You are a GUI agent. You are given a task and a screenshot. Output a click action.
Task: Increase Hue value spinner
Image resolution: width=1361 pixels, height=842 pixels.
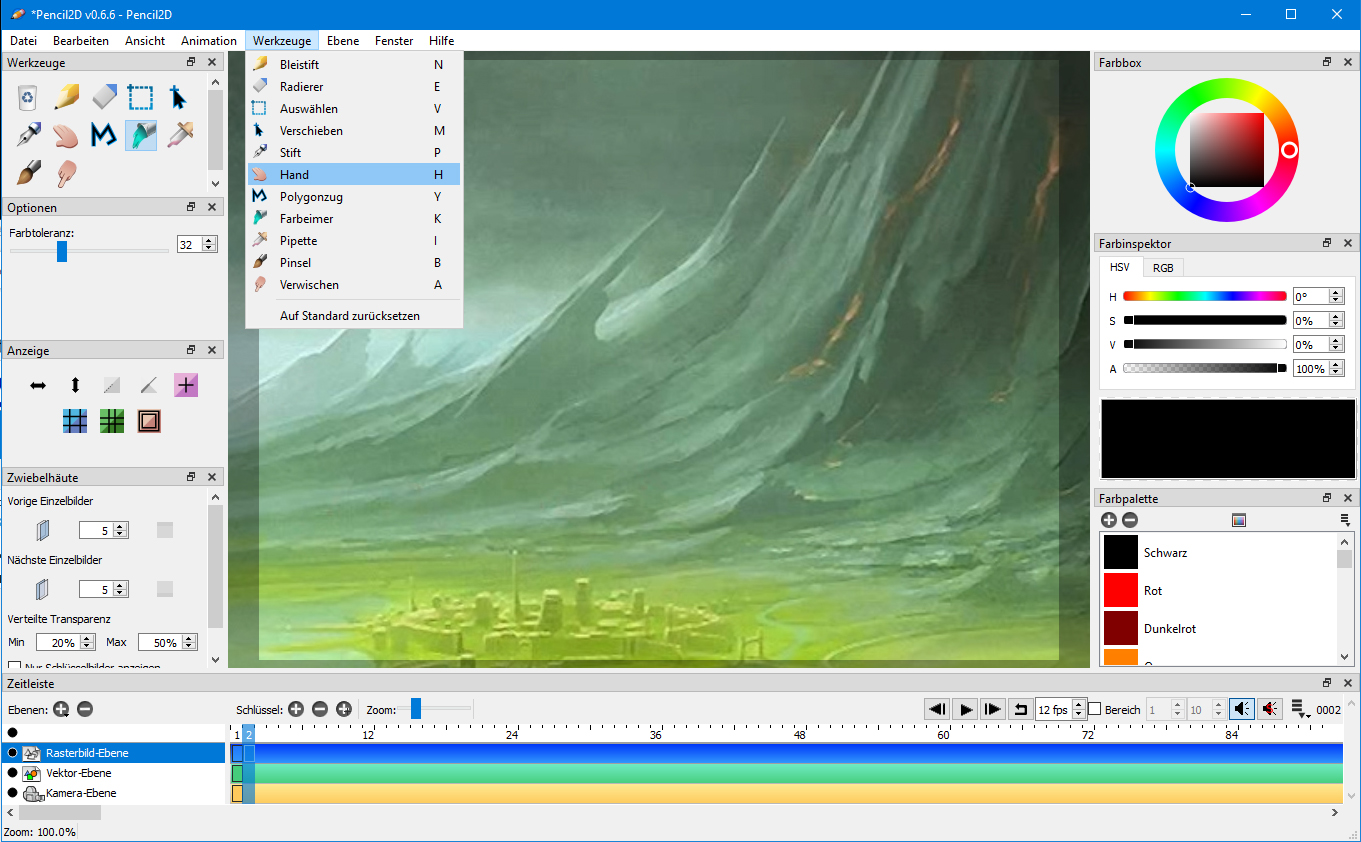(x=1337, y=292)
